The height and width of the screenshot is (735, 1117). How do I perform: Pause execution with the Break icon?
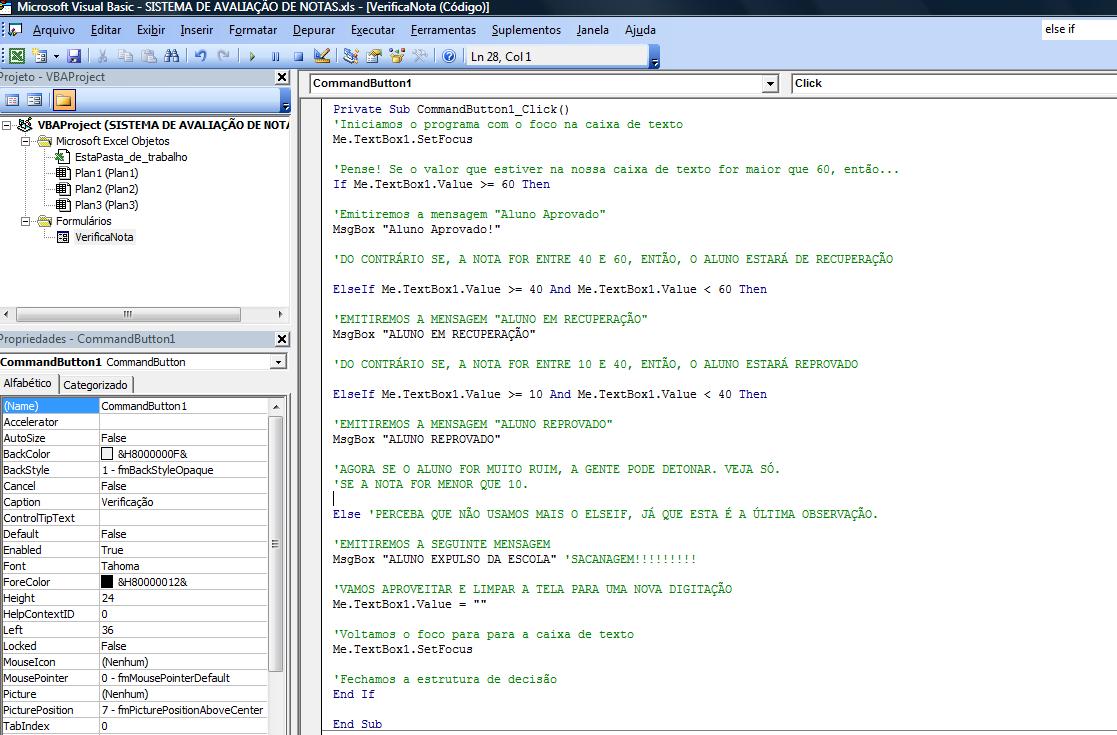tap(275, 56)
